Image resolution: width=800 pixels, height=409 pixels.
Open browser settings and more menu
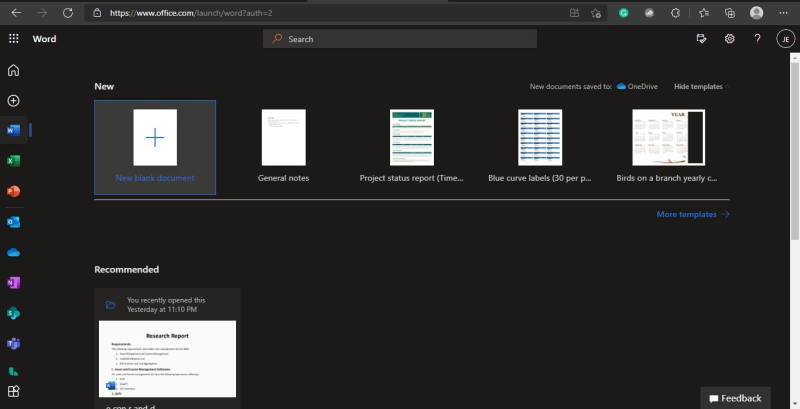784,13
